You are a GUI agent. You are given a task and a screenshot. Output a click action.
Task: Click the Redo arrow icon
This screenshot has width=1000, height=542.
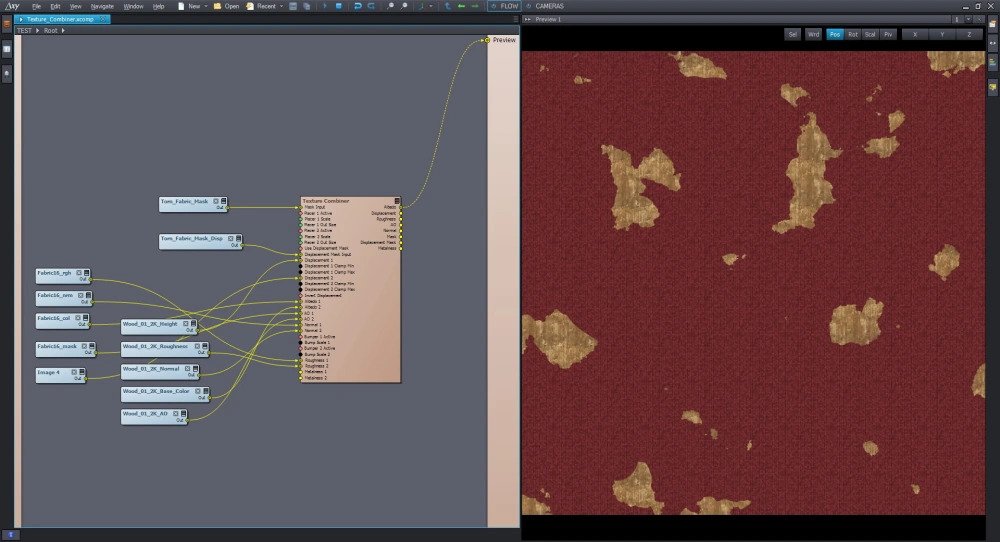coord(371,6)
